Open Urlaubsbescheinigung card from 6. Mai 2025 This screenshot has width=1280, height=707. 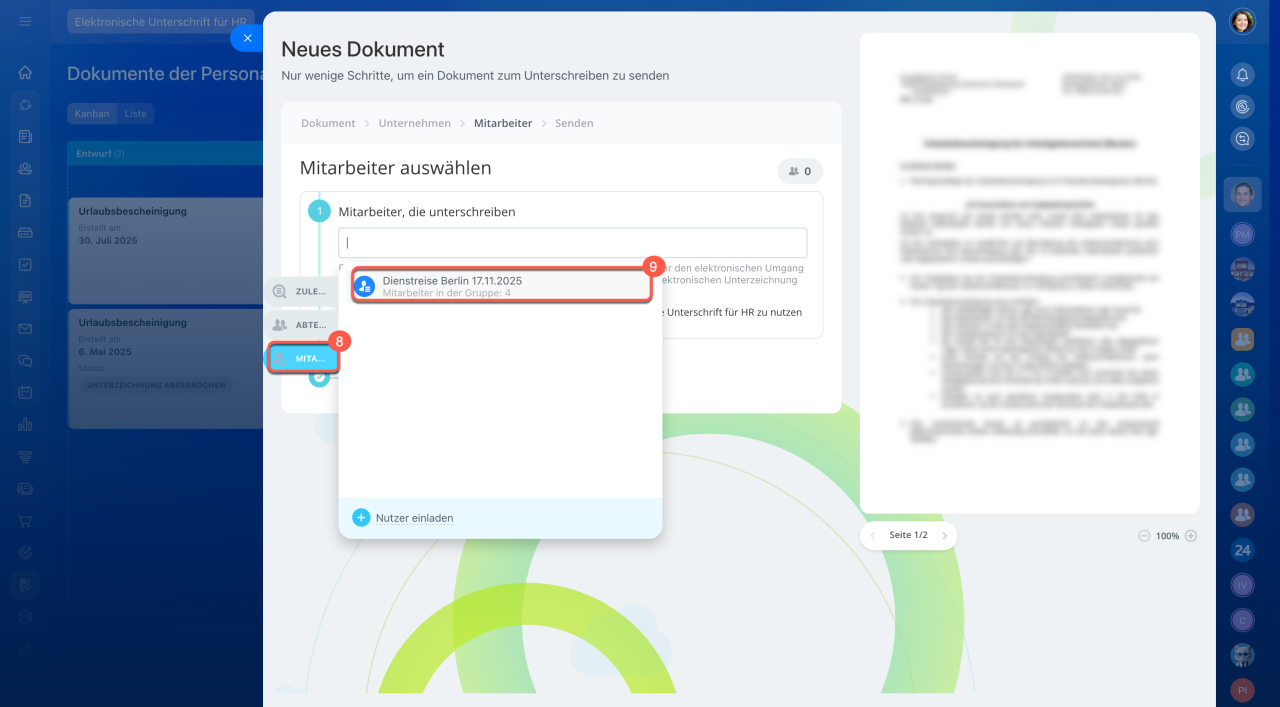pos(165,368)
